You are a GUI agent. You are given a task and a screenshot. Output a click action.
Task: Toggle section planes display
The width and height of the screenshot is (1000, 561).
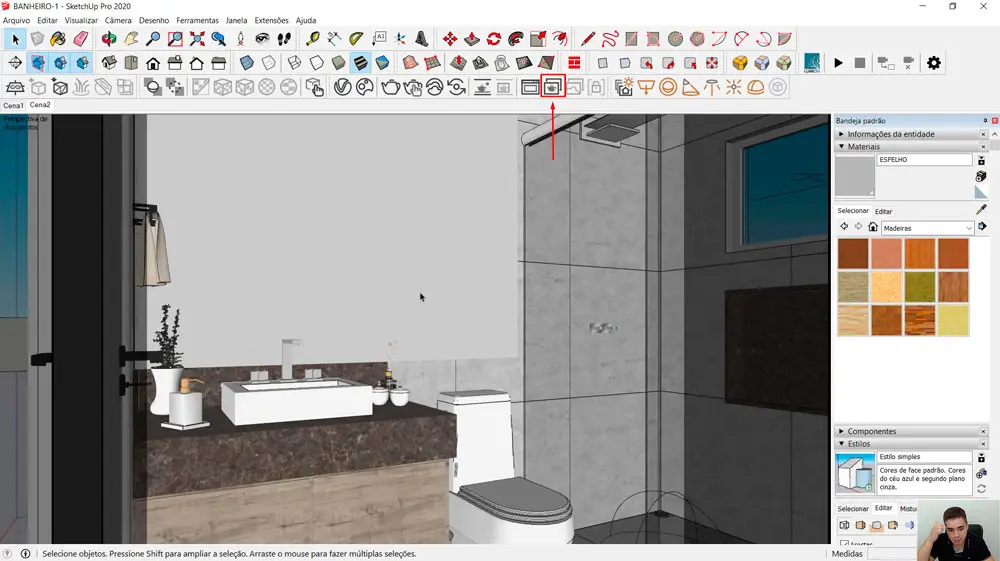click(x=38, y=63)
